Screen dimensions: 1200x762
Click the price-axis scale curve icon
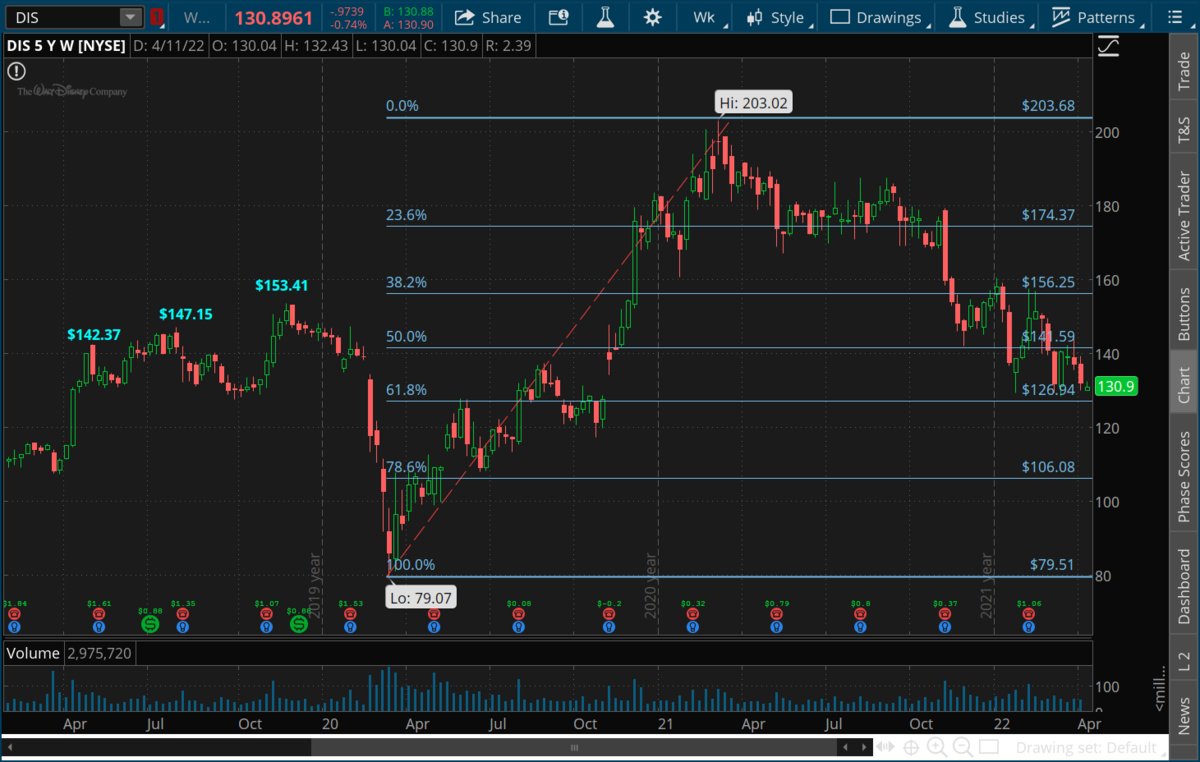(1108, 46)
